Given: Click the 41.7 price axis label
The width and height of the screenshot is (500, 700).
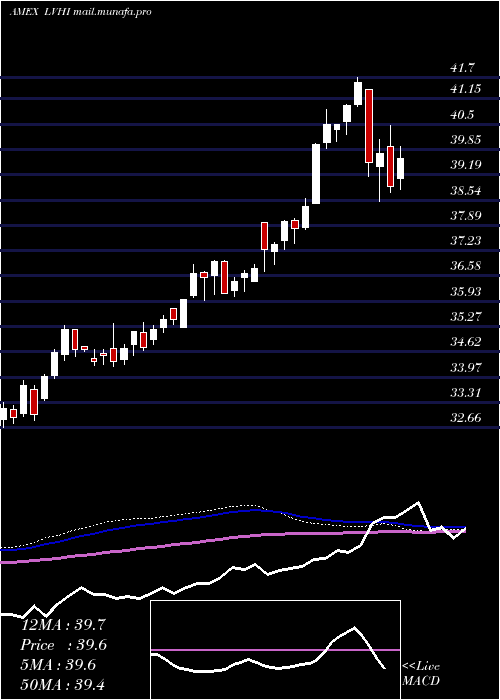Looking at the screenshot, I should (x=462, y=69).
